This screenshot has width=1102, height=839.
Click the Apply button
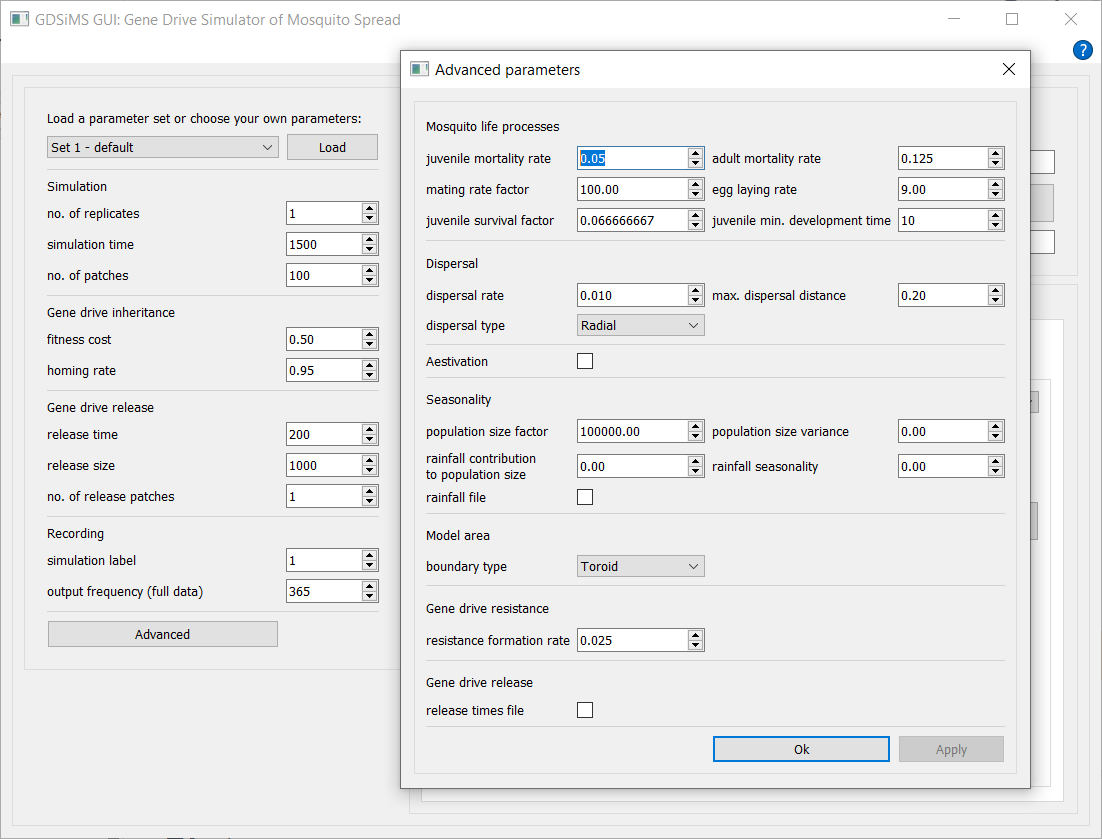tap(951, 749)
